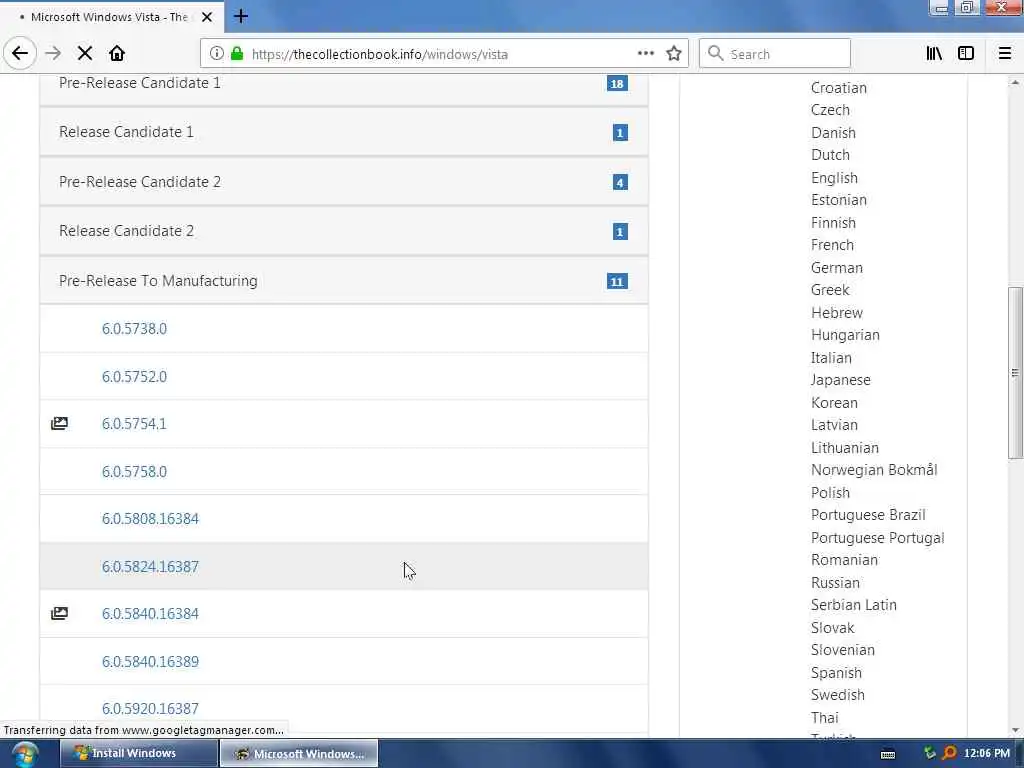Switch to Install Windows taskbar item
1024x768 pixels.
pos(138,753)
